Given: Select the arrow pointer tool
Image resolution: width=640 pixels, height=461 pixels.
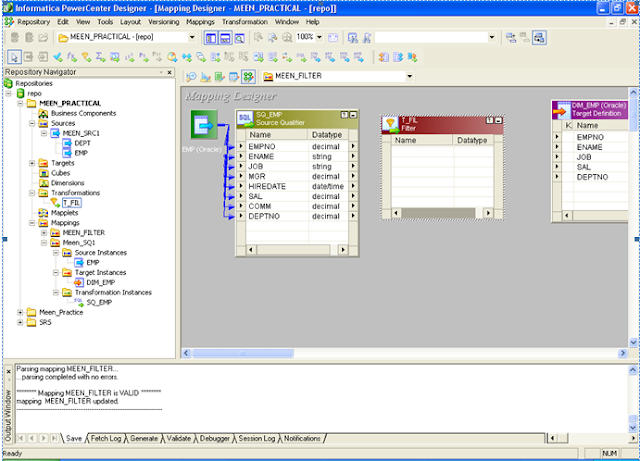Looking at the screenshot, I should tap(14, 57).
